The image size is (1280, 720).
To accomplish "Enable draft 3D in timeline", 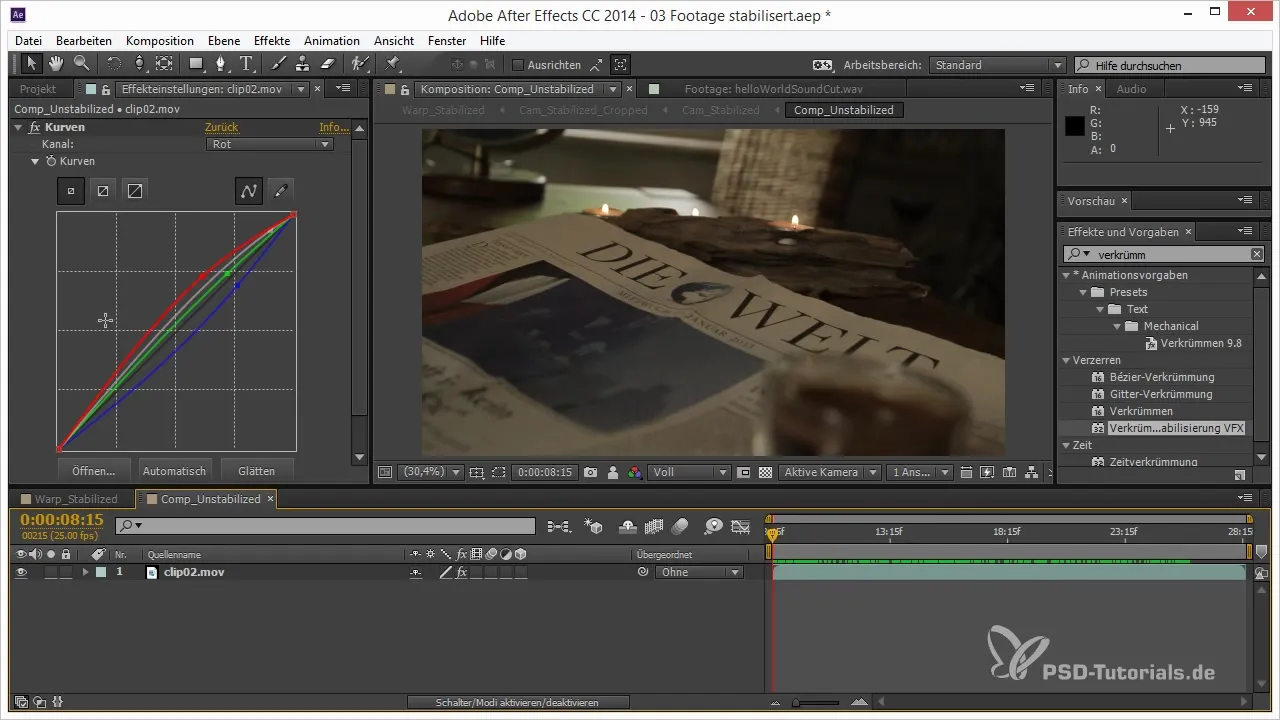I will point(594,525).
